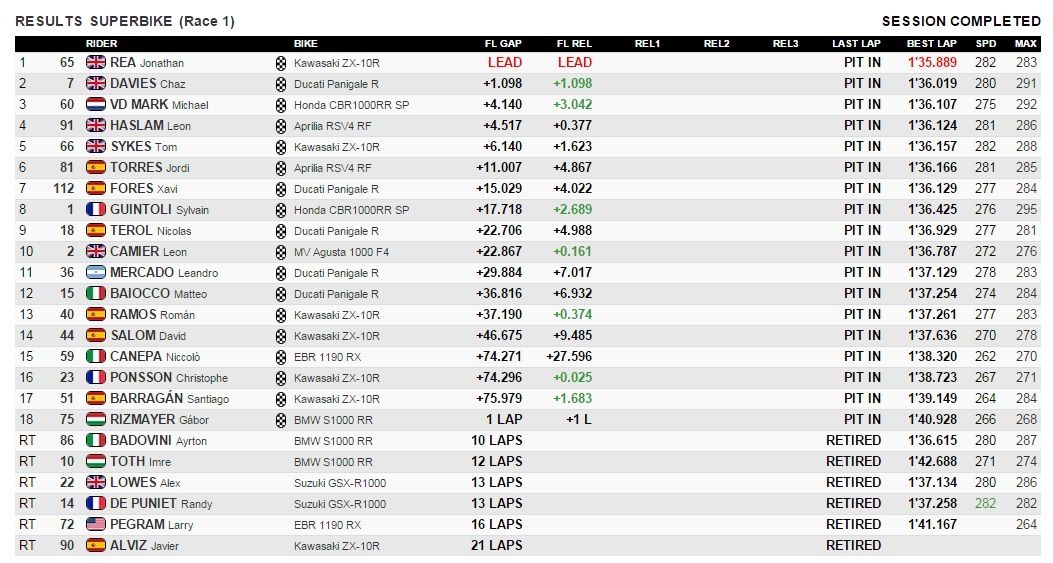Click the MAX speed column header
The image size is (1053, 563).
point(1026,44)
